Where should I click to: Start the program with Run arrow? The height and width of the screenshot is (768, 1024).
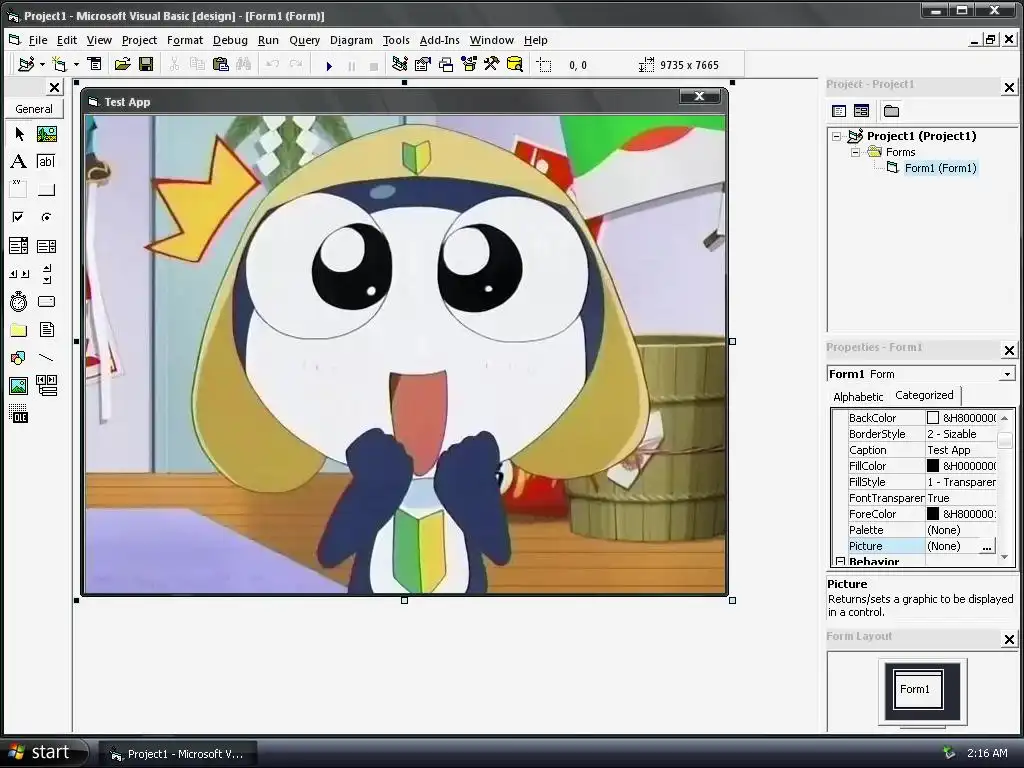coord(329,65)
